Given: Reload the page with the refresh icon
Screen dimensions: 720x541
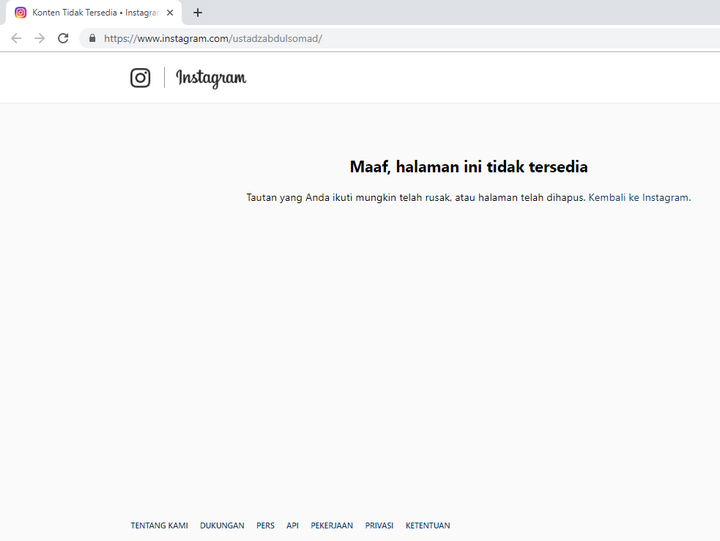Looking at the screenshot, I should tap(63, 38).
